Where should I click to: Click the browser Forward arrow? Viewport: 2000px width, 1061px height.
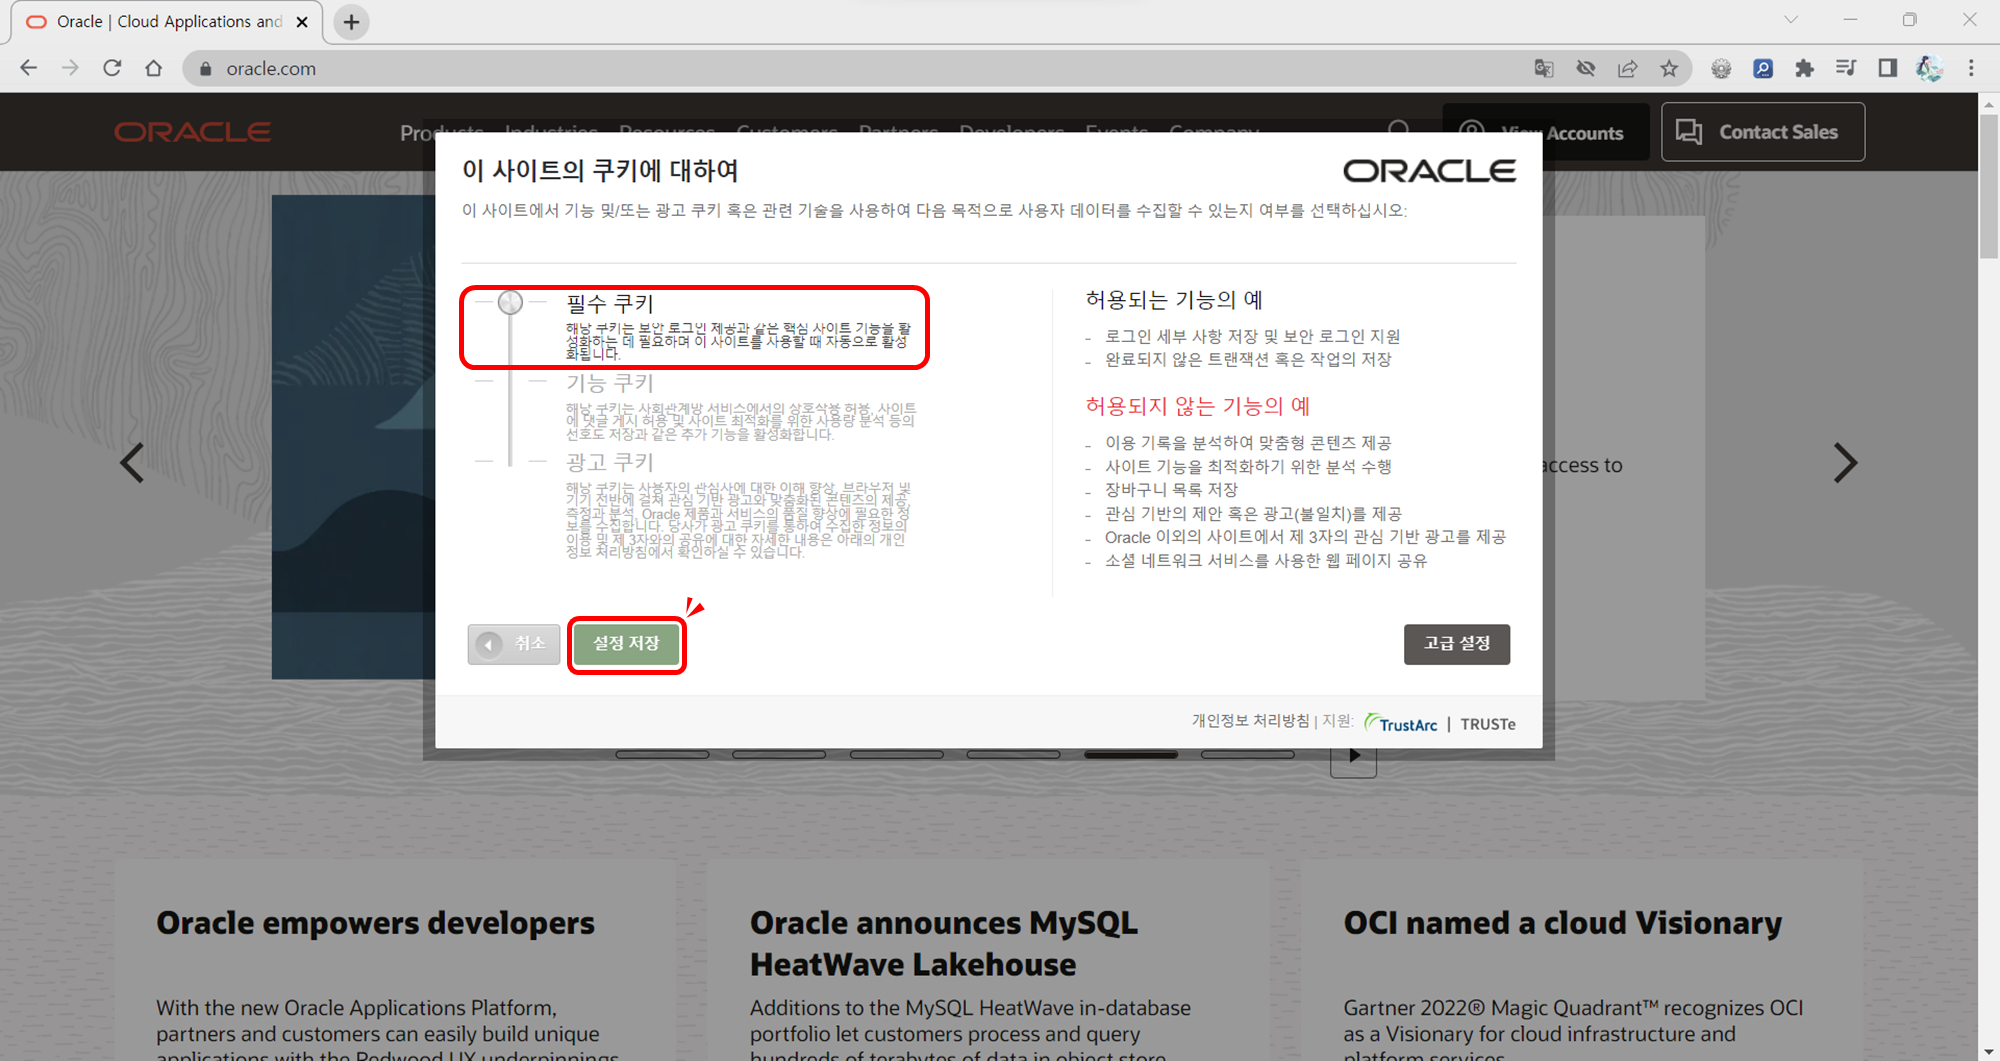pyautogui.click(x=70, y=68)
